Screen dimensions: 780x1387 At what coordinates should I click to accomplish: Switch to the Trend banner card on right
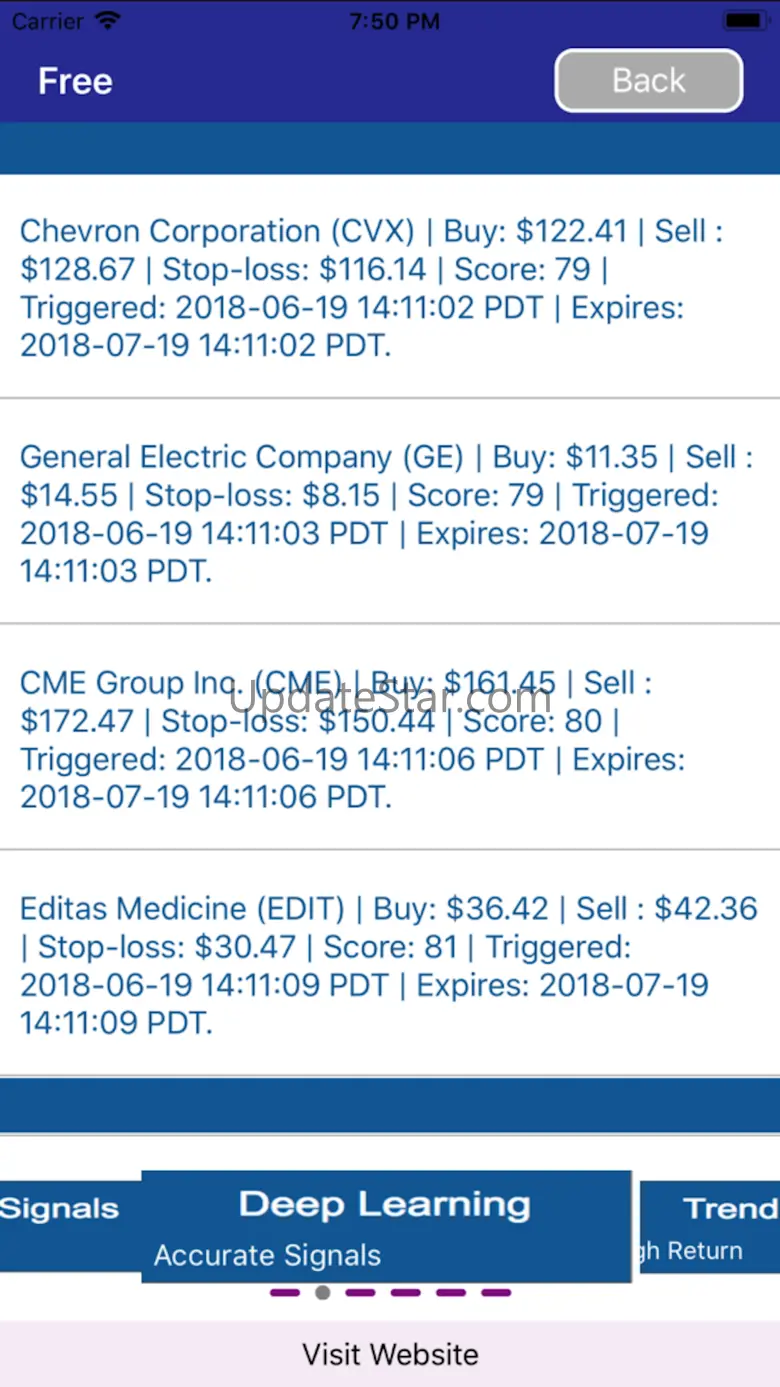[712, 1226]
